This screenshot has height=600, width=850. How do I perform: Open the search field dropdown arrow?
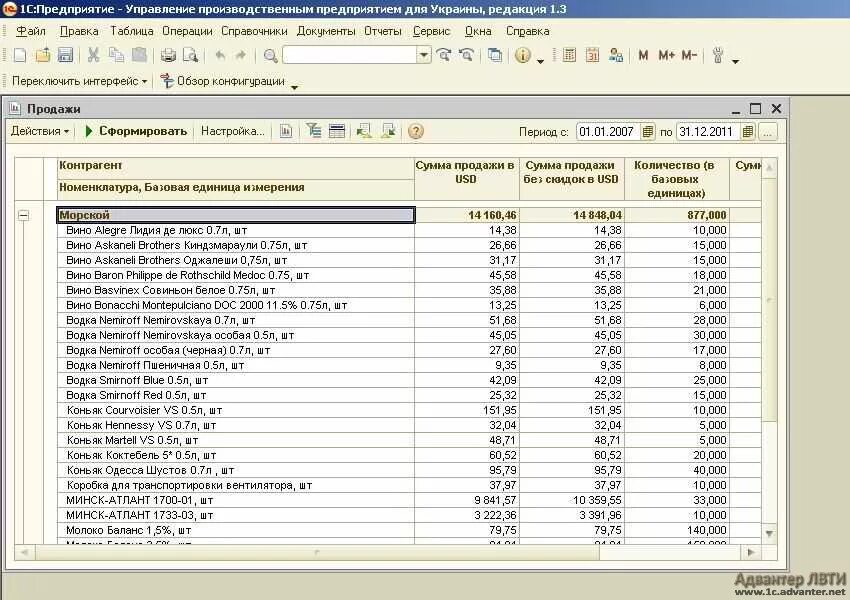[424, 55]
